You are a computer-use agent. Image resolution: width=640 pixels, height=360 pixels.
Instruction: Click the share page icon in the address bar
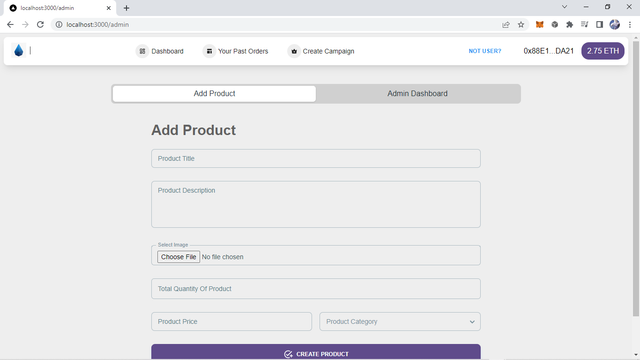(506, 24)
